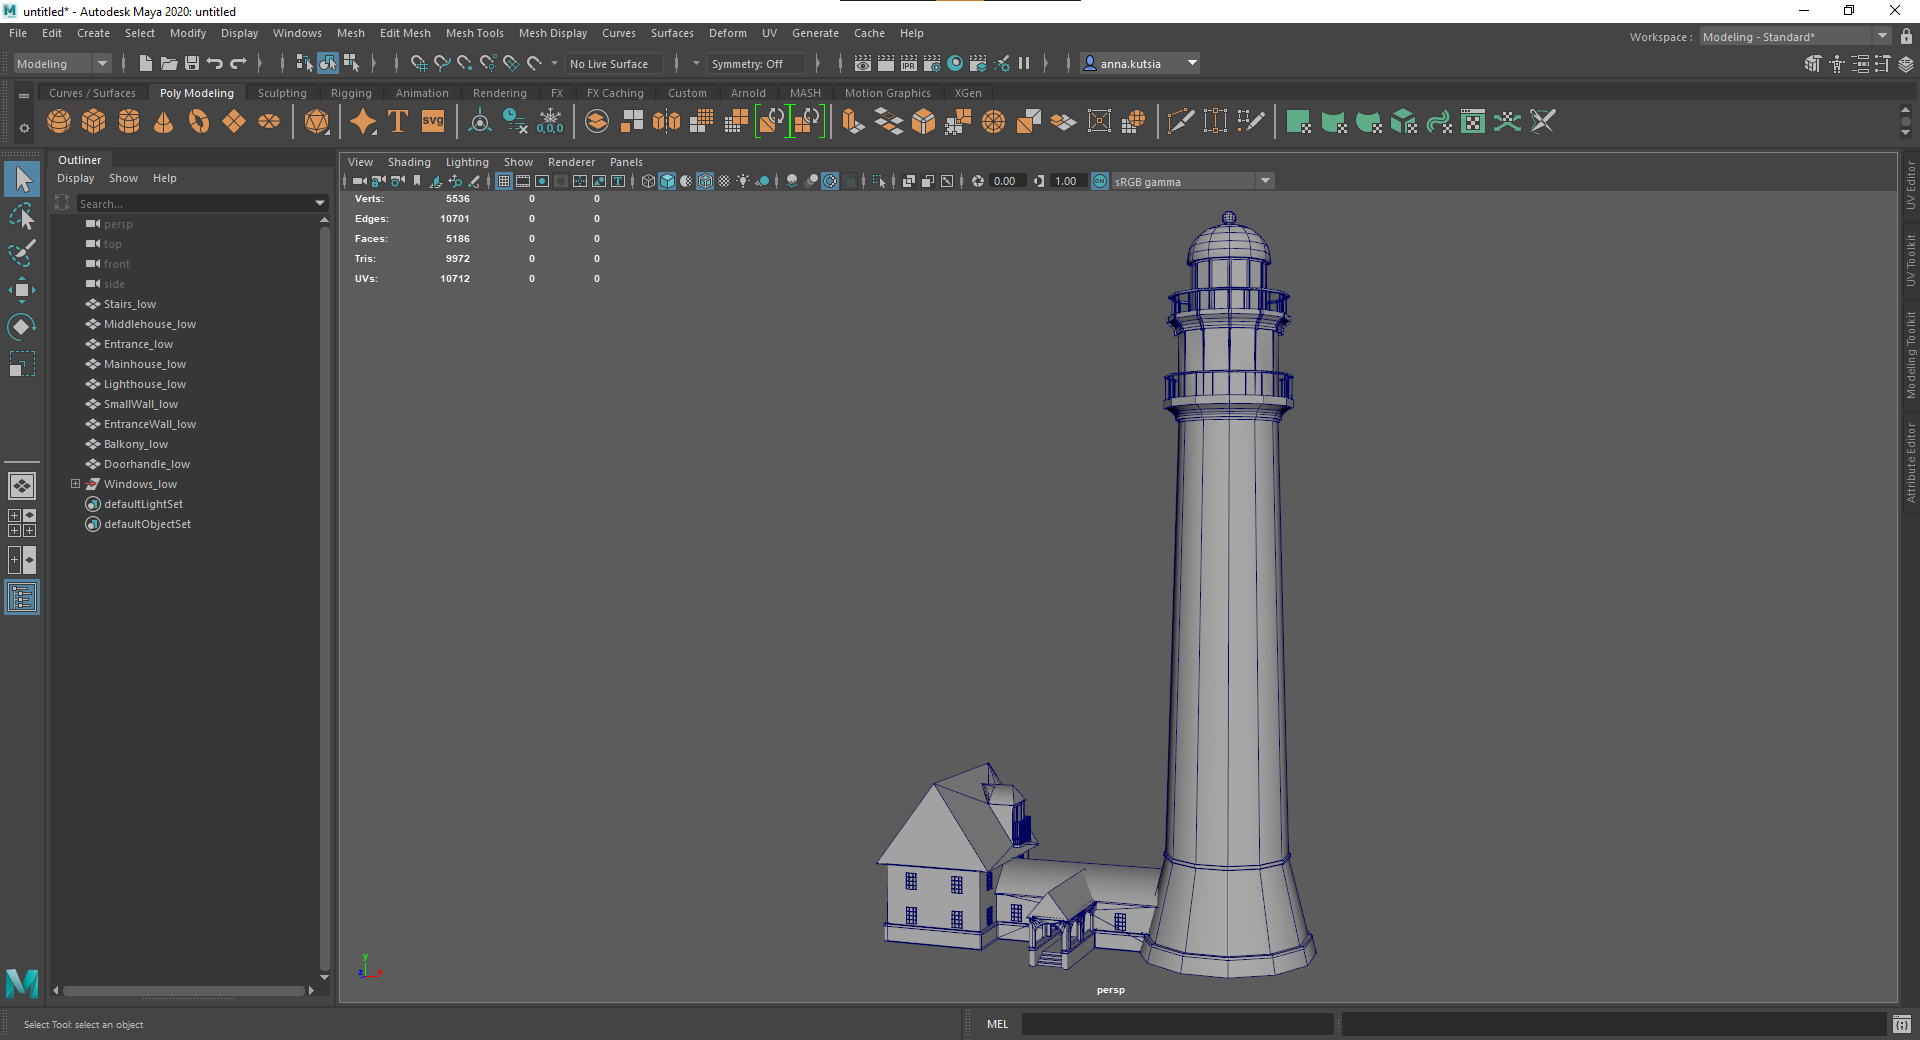Open the UV Editor checker-window shelf icon
The image size is (1920, 1040).
[x=1473, y=122]
